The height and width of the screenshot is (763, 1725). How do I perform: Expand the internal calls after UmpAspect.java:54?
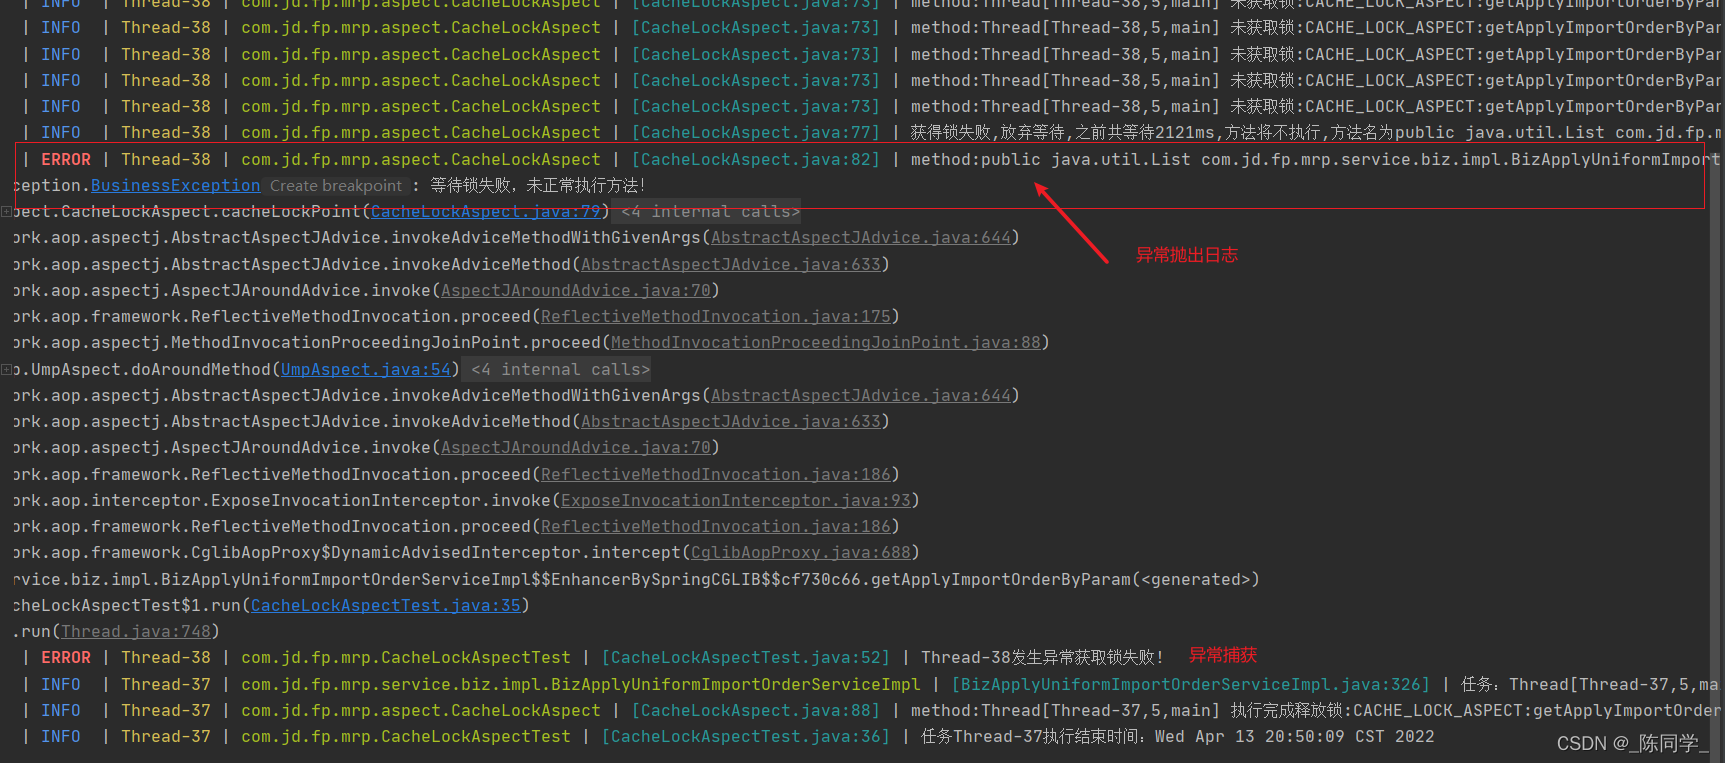560,370
